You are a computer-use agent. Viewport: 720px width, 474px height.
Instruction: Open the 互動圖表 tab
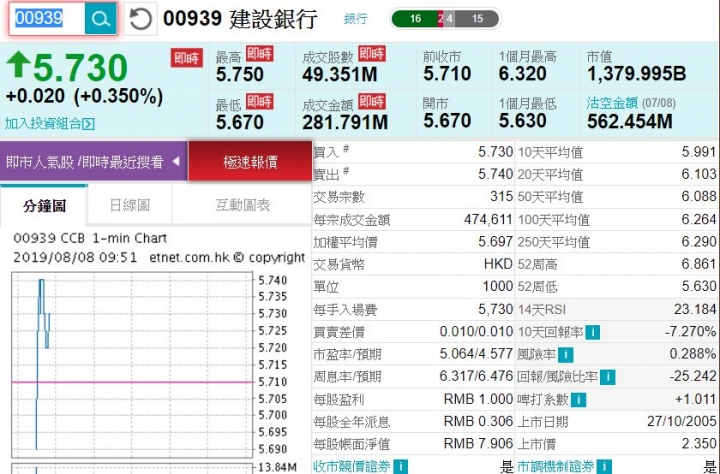pyautogui.click(x=242, y=205)
